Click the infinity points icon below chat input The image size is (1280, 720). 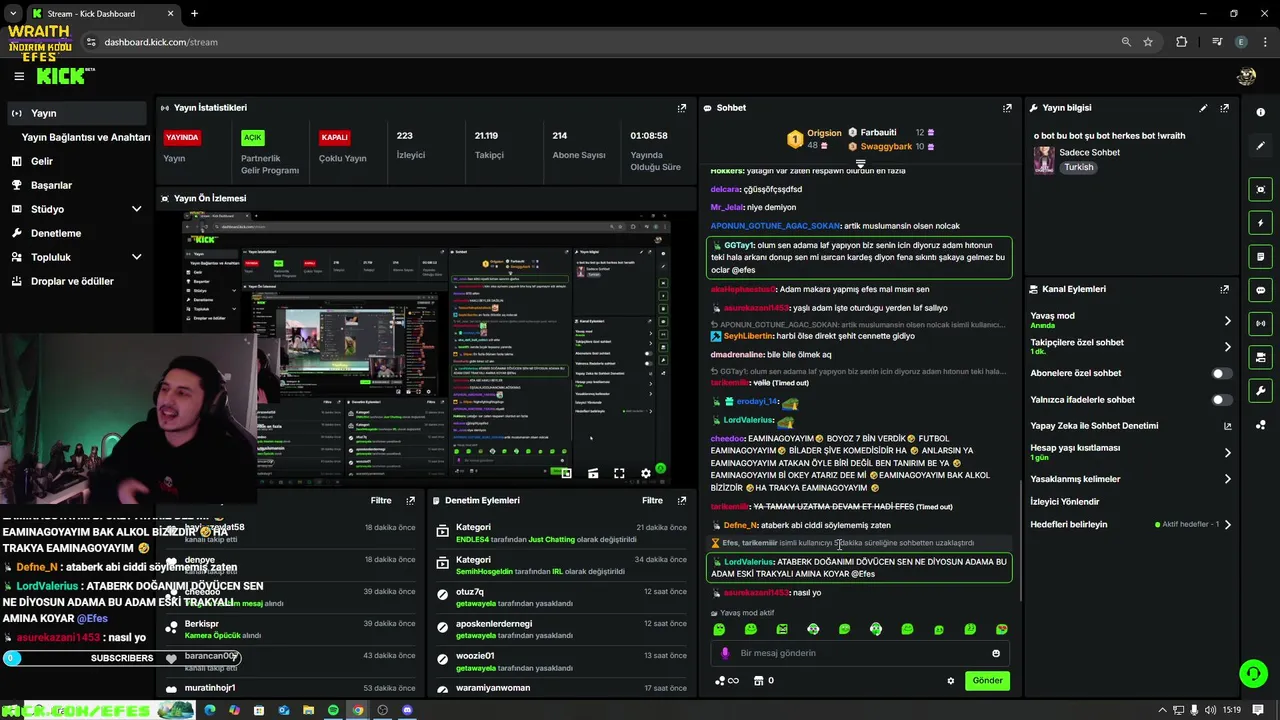pyautogui.click(x=727, y=681)
